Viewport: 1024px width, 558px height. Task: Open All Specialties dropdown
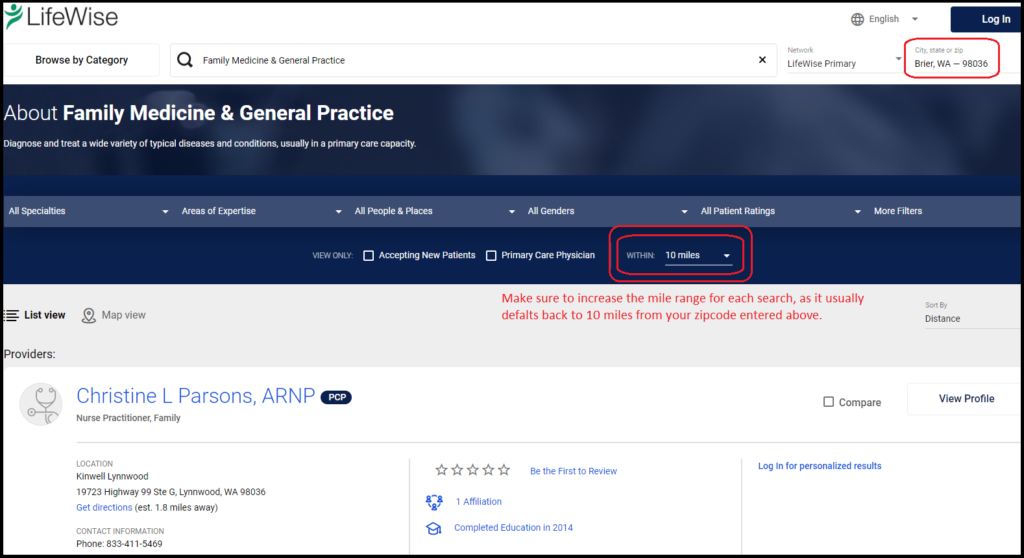[88, 211]
